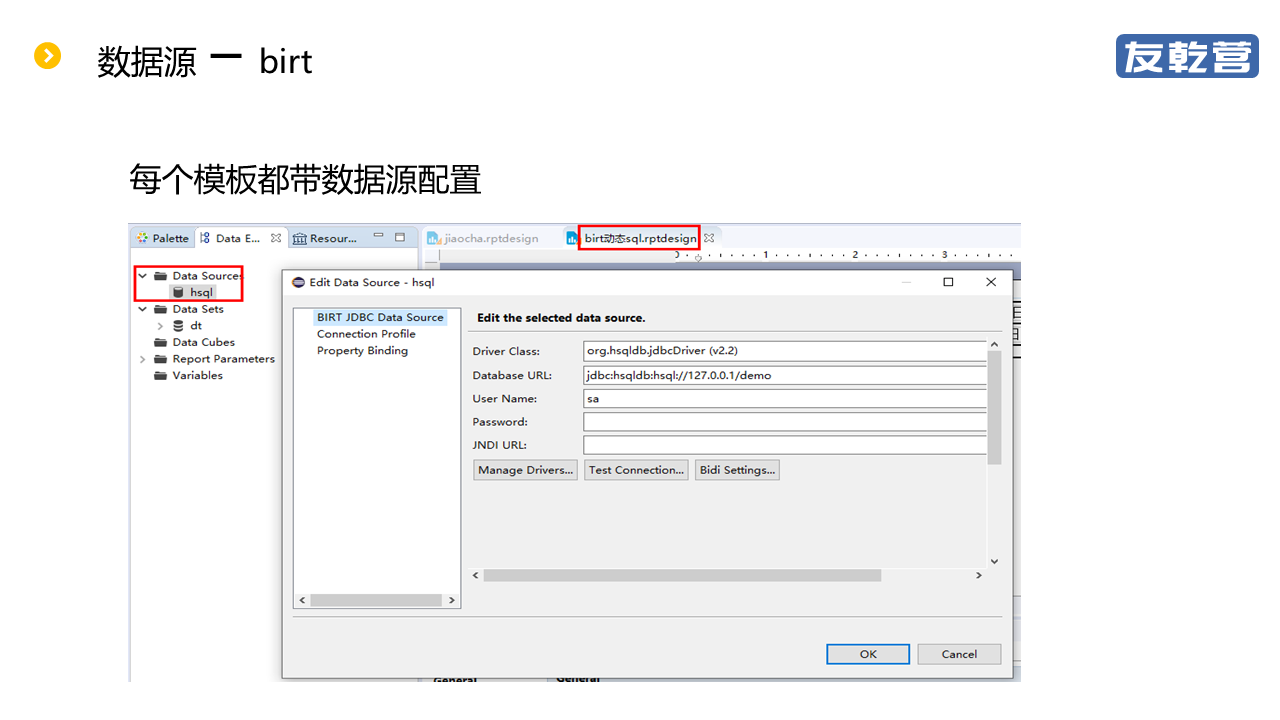This screenshot has height=720, width=1280.
Task: Close the Data Explorer tab with X icon
Action: click(x=276, y=238)
